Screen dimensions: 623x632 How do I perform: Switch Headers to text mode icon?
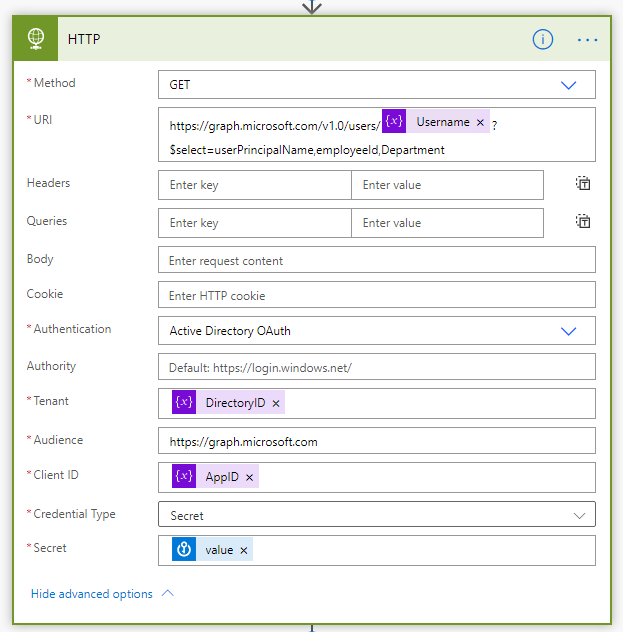[x=583, y=183]
